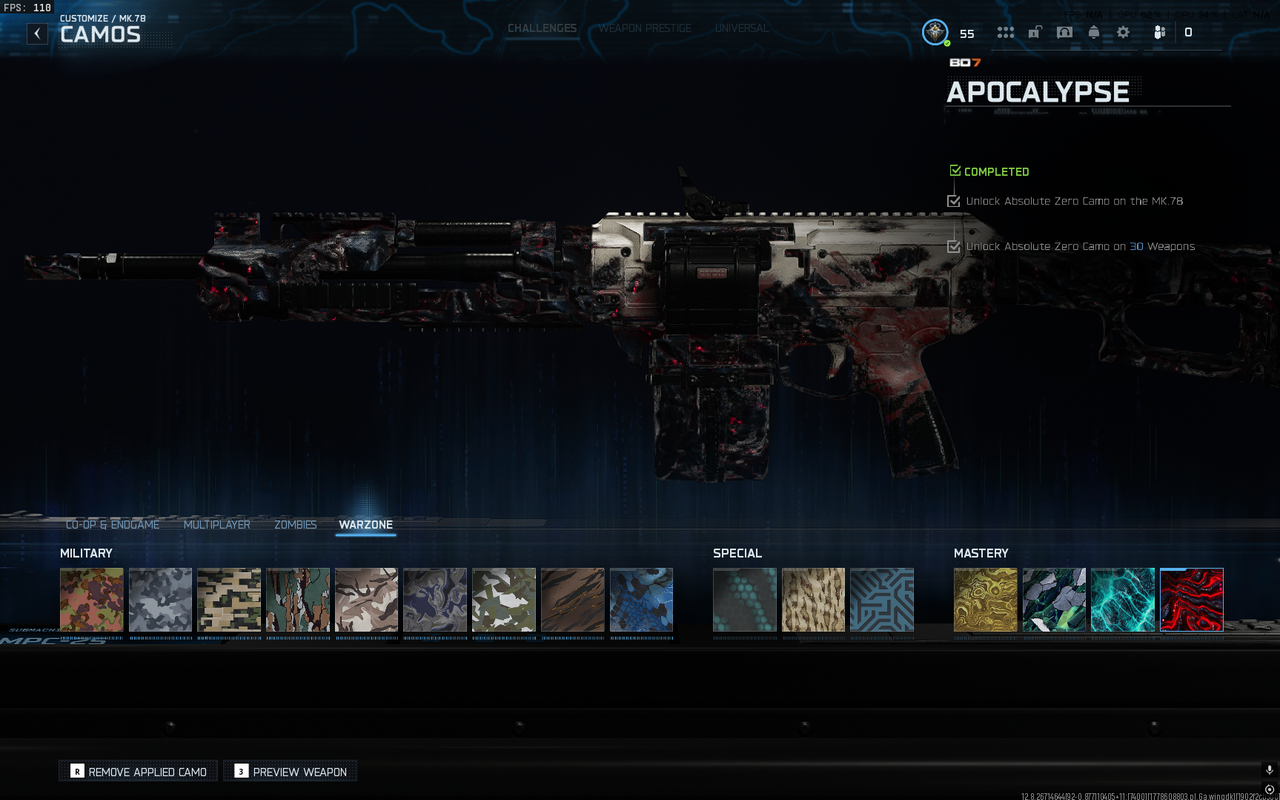Toggle checkbox for Absolute Zero on MK.78
Image resolution: width=1280 pixels, height=800 pixels.
[954, 201]
